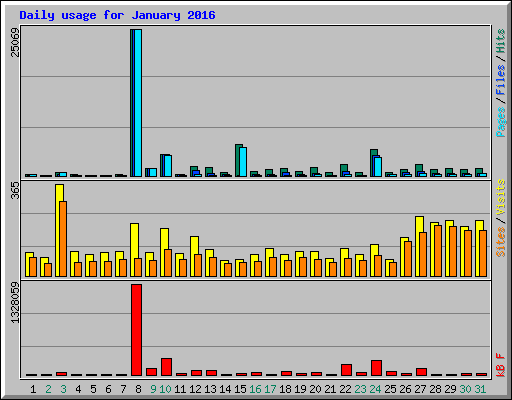Select day 13 on the x-axis
The width and height of the screenshot is (512, 400).
(210, 389)
